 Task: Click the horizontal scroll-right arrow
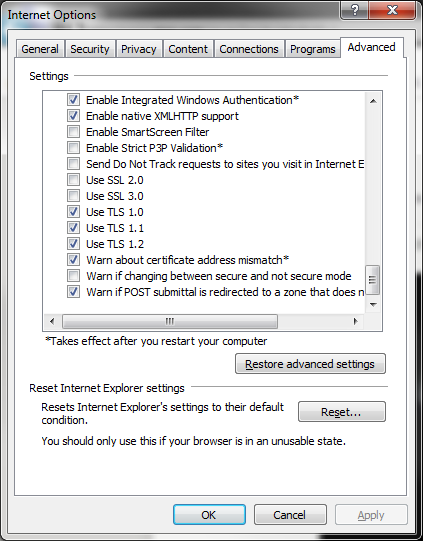click(356, 322)
